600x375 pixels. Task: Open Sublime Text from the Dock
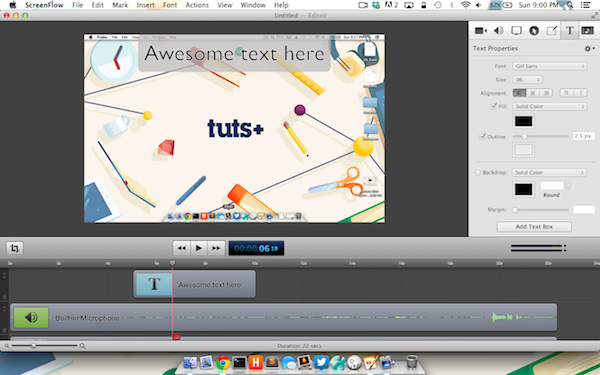pyautogui.click(x=272, y=362)
